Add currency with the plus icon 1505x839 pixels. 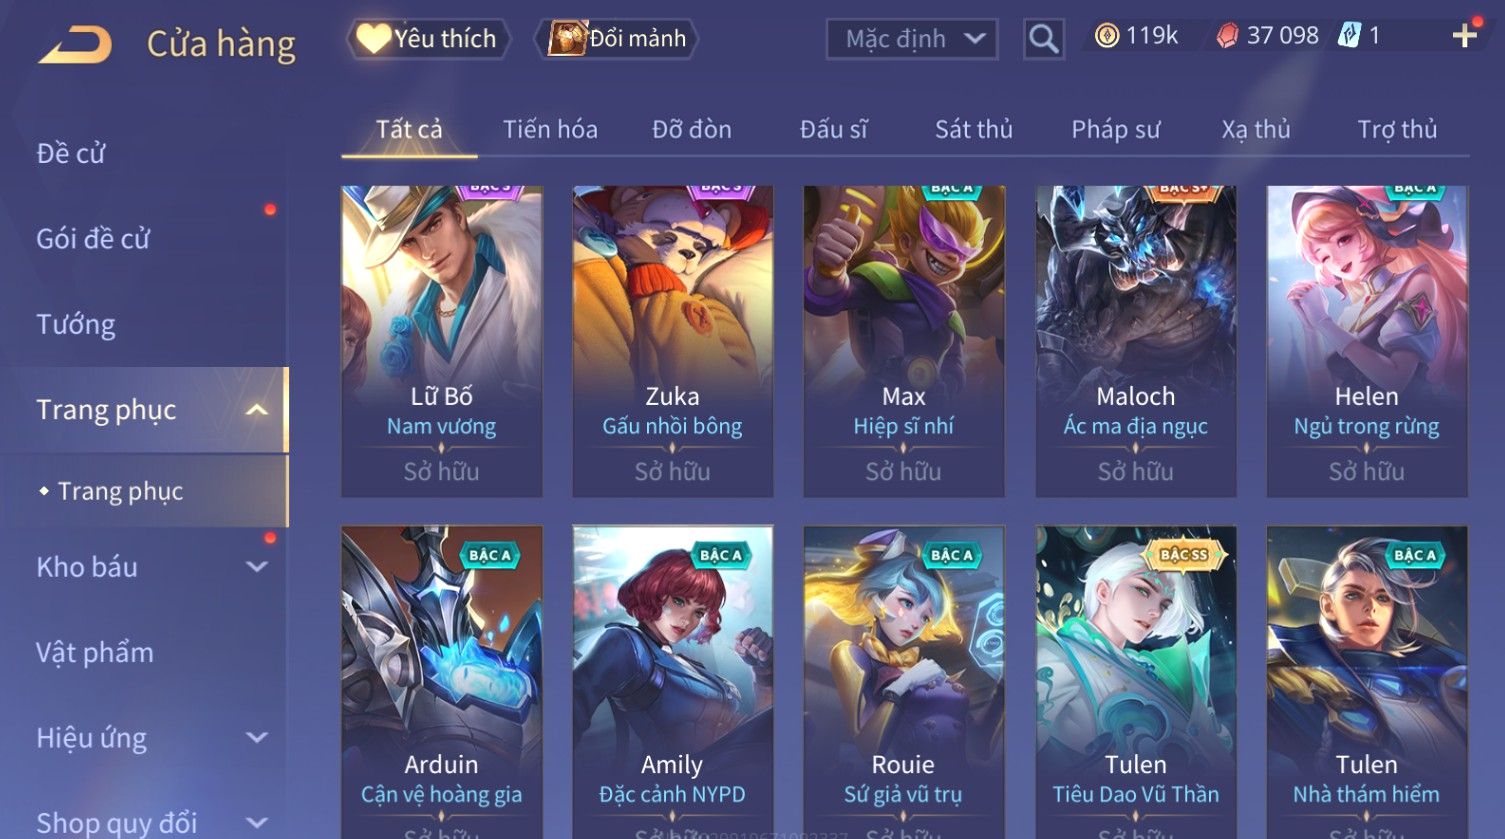pos(1464,37)
